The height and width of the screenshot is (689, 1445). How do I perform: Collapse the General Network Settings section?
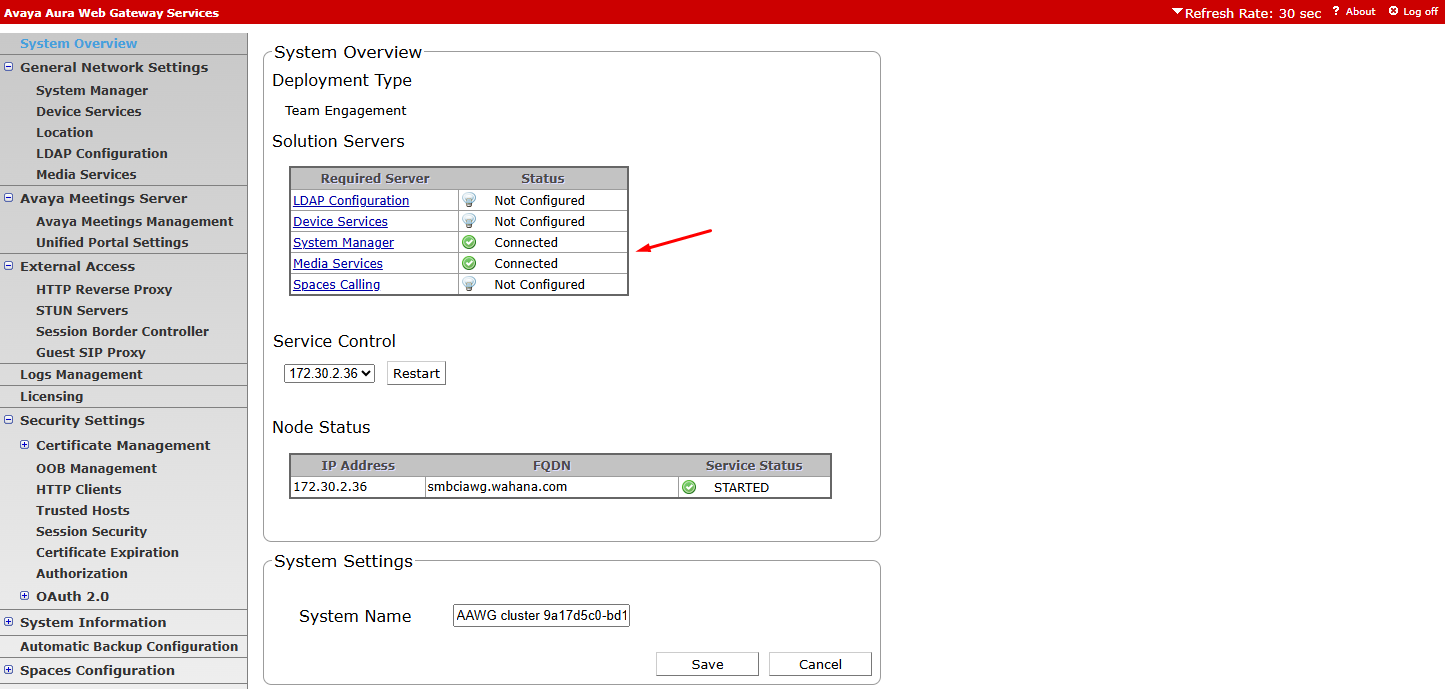click(x=9, y=67)
